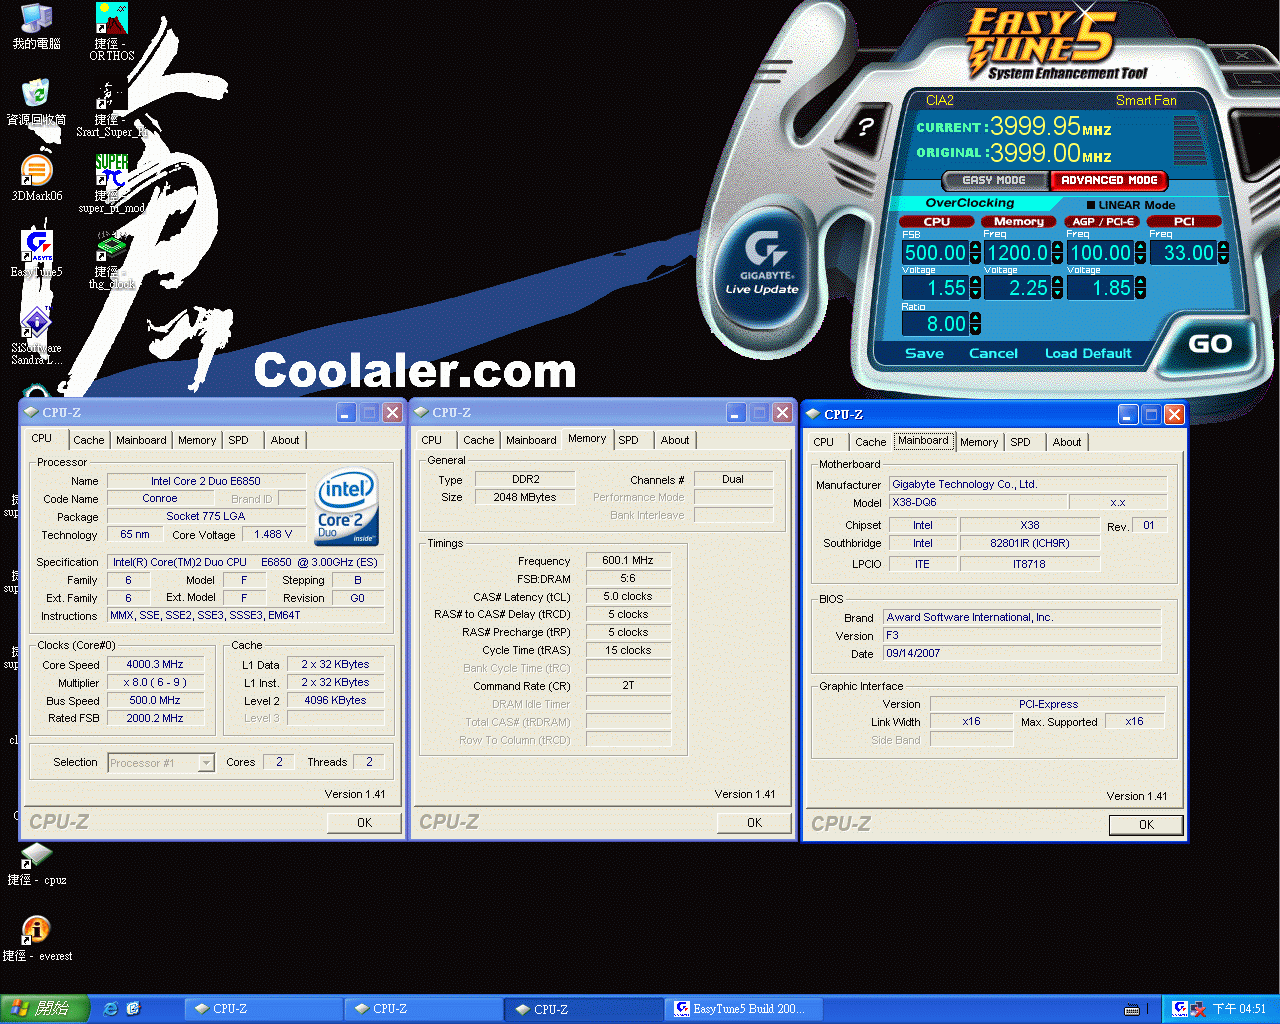Select the AGP / PCI-E tab in EasyTune5
This screenshot has width=1280, height=1024.
coord(1103,221)
